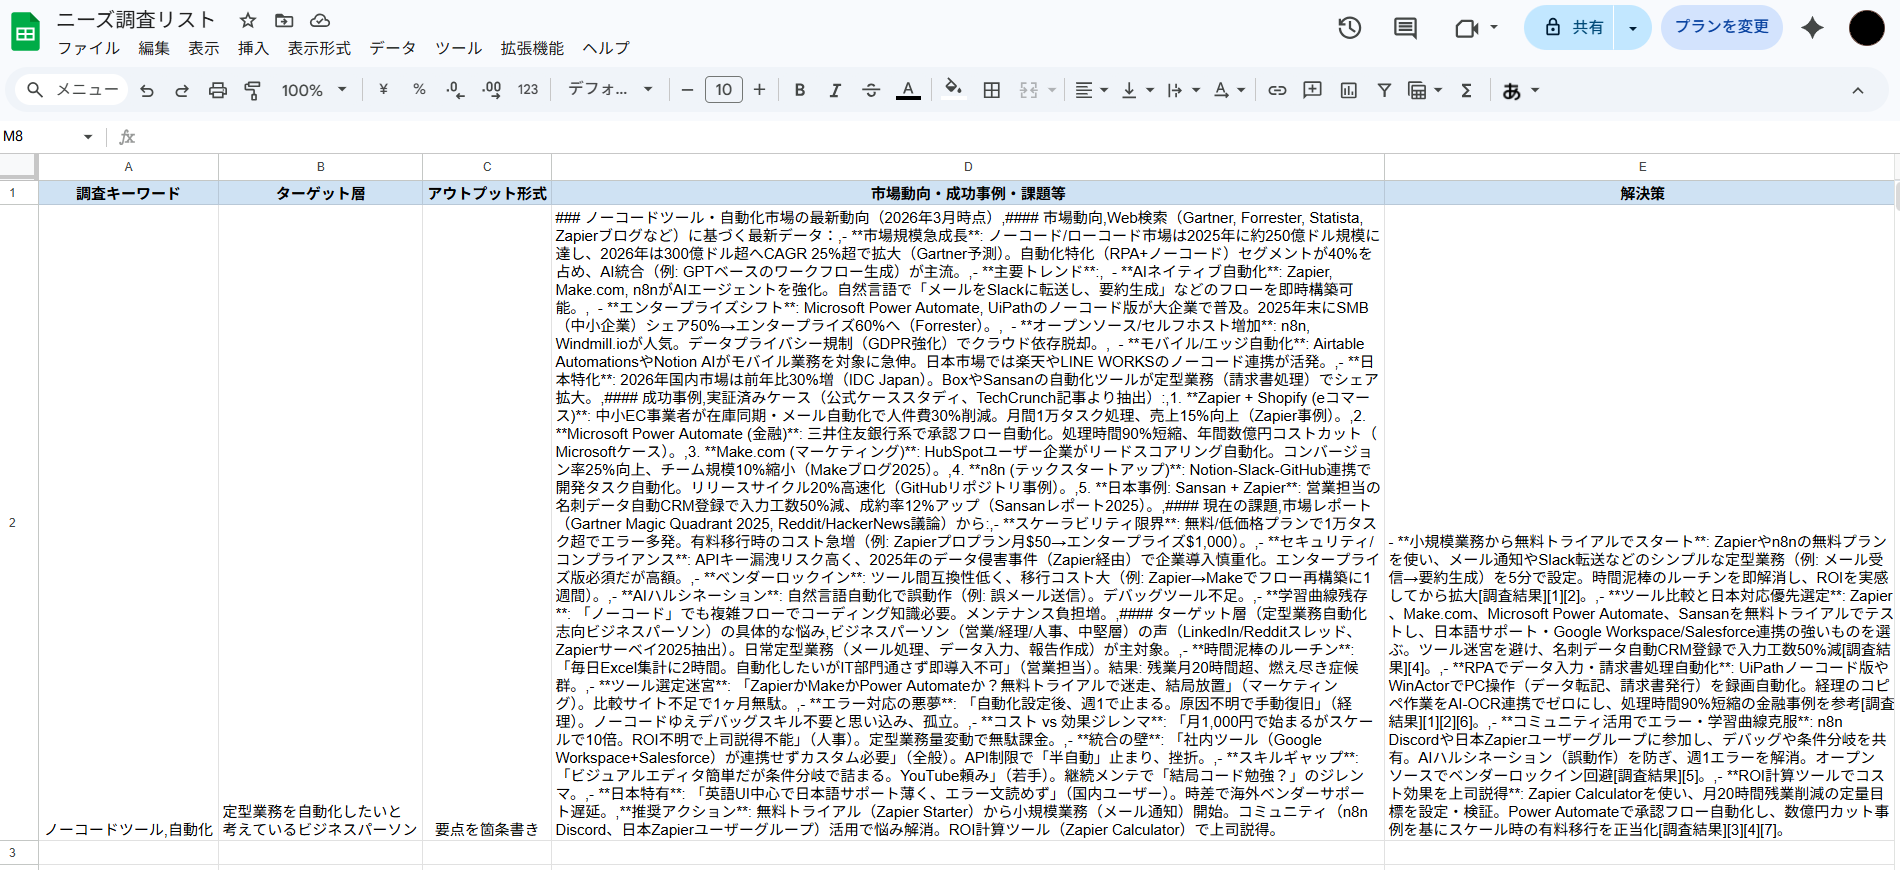Image resolution: width=1900 pixels, height=870 pixels.
Task: Click the merge cells icon
Action: (1028, 90)
